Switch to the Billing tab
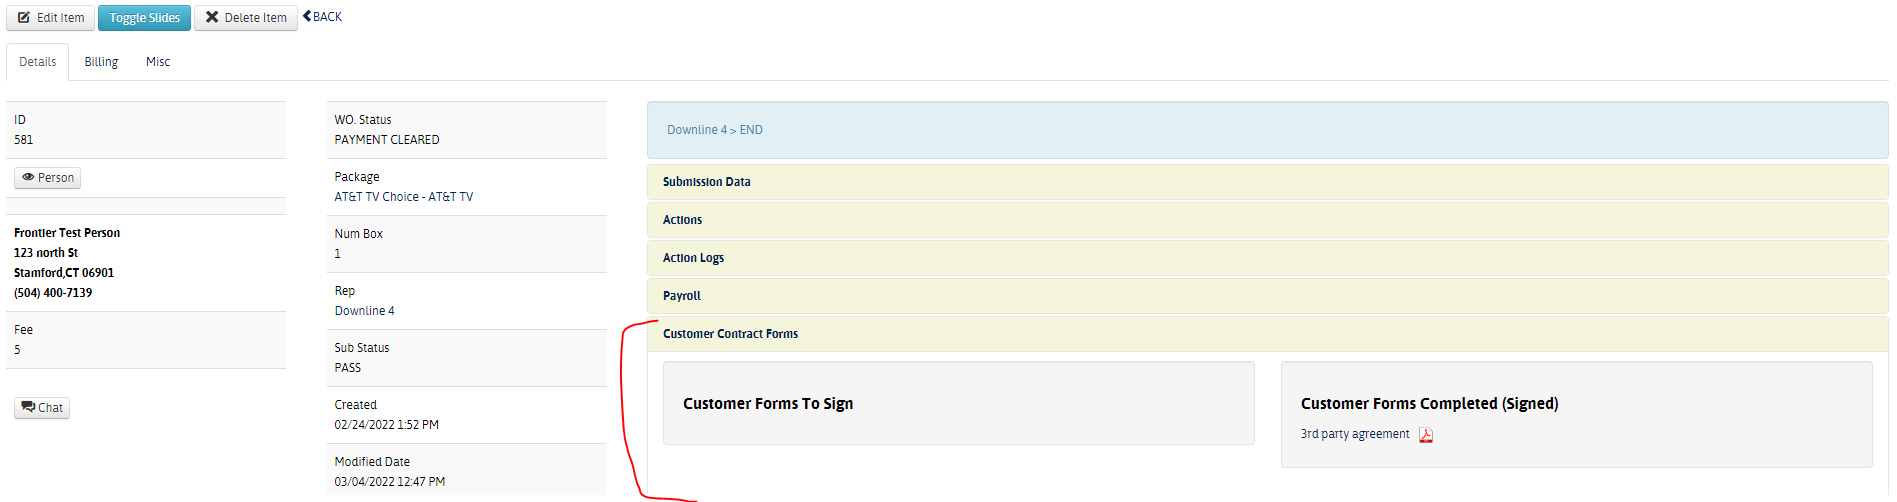Viewport: 1897px width, 502px height. click(101, 62)
